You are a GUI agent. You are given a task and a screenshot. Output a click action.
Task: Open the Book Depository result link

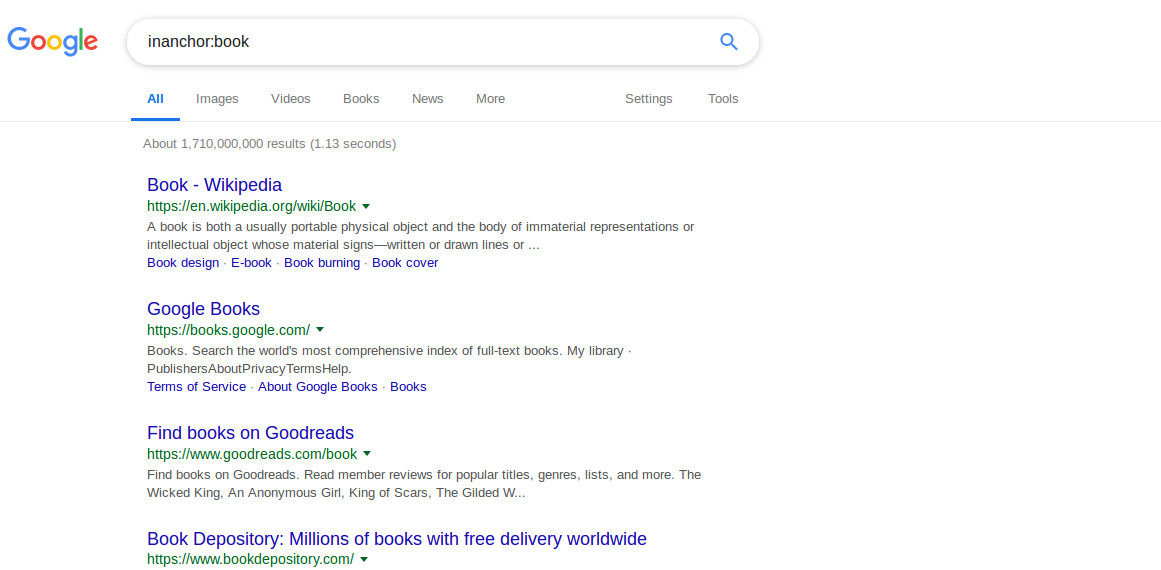tap(397, 538)
